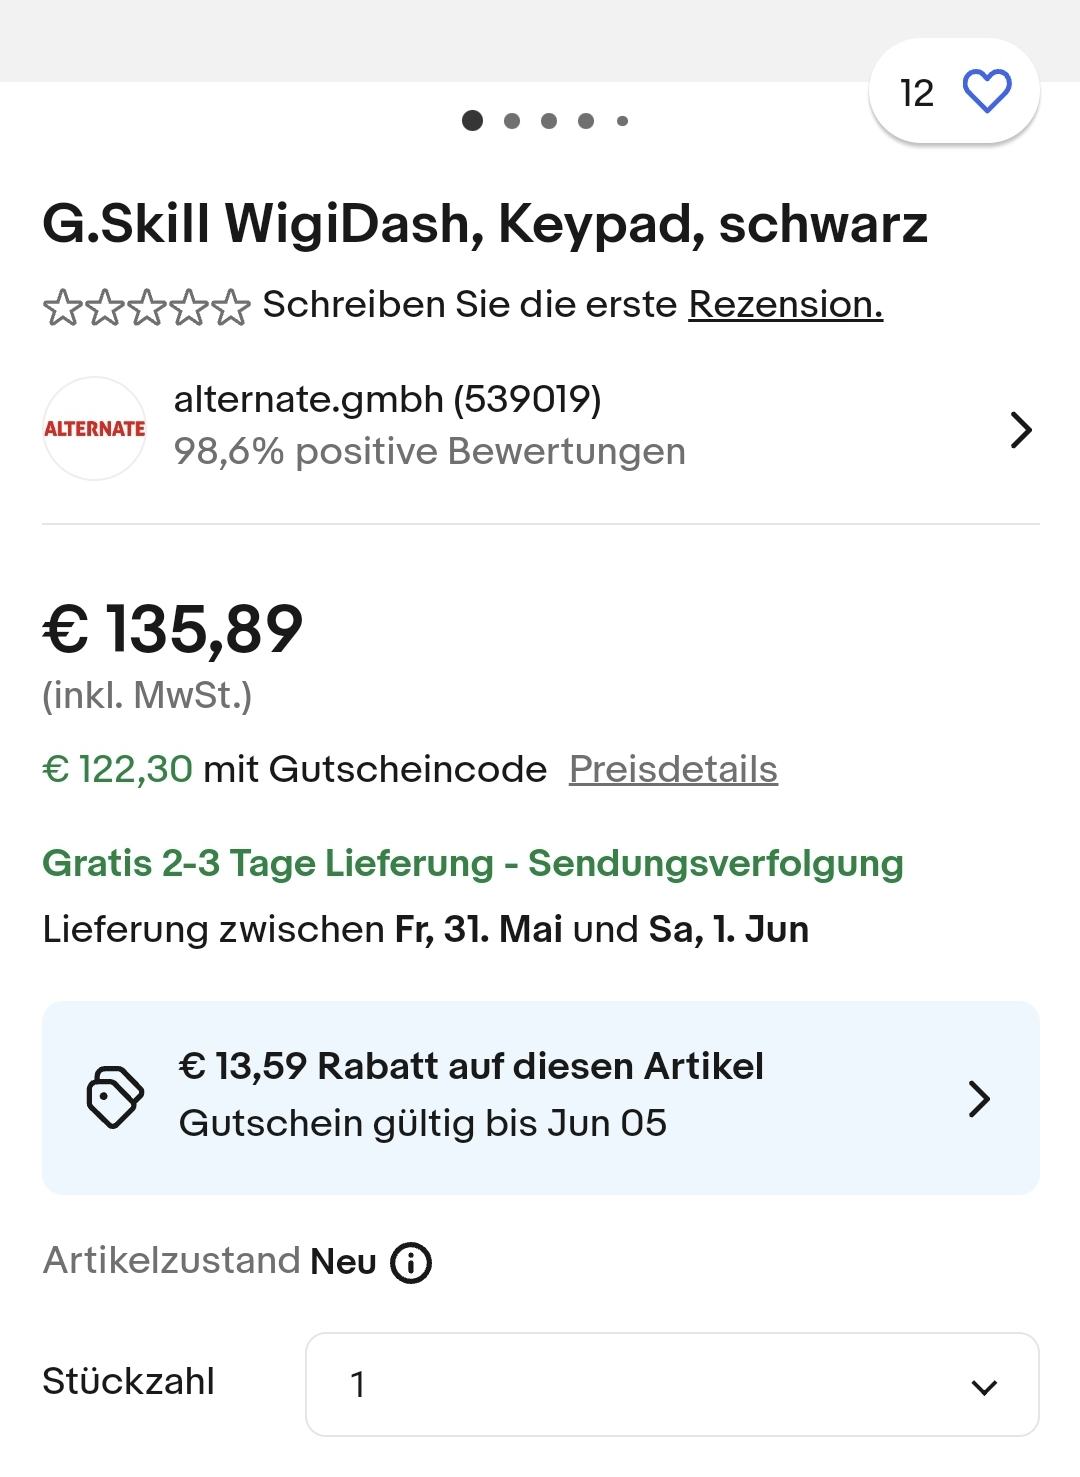Tap the heart watchlist icon
Image resolution: width=1080 pixels, height=1477 pixels.
[x=987, y=92]
